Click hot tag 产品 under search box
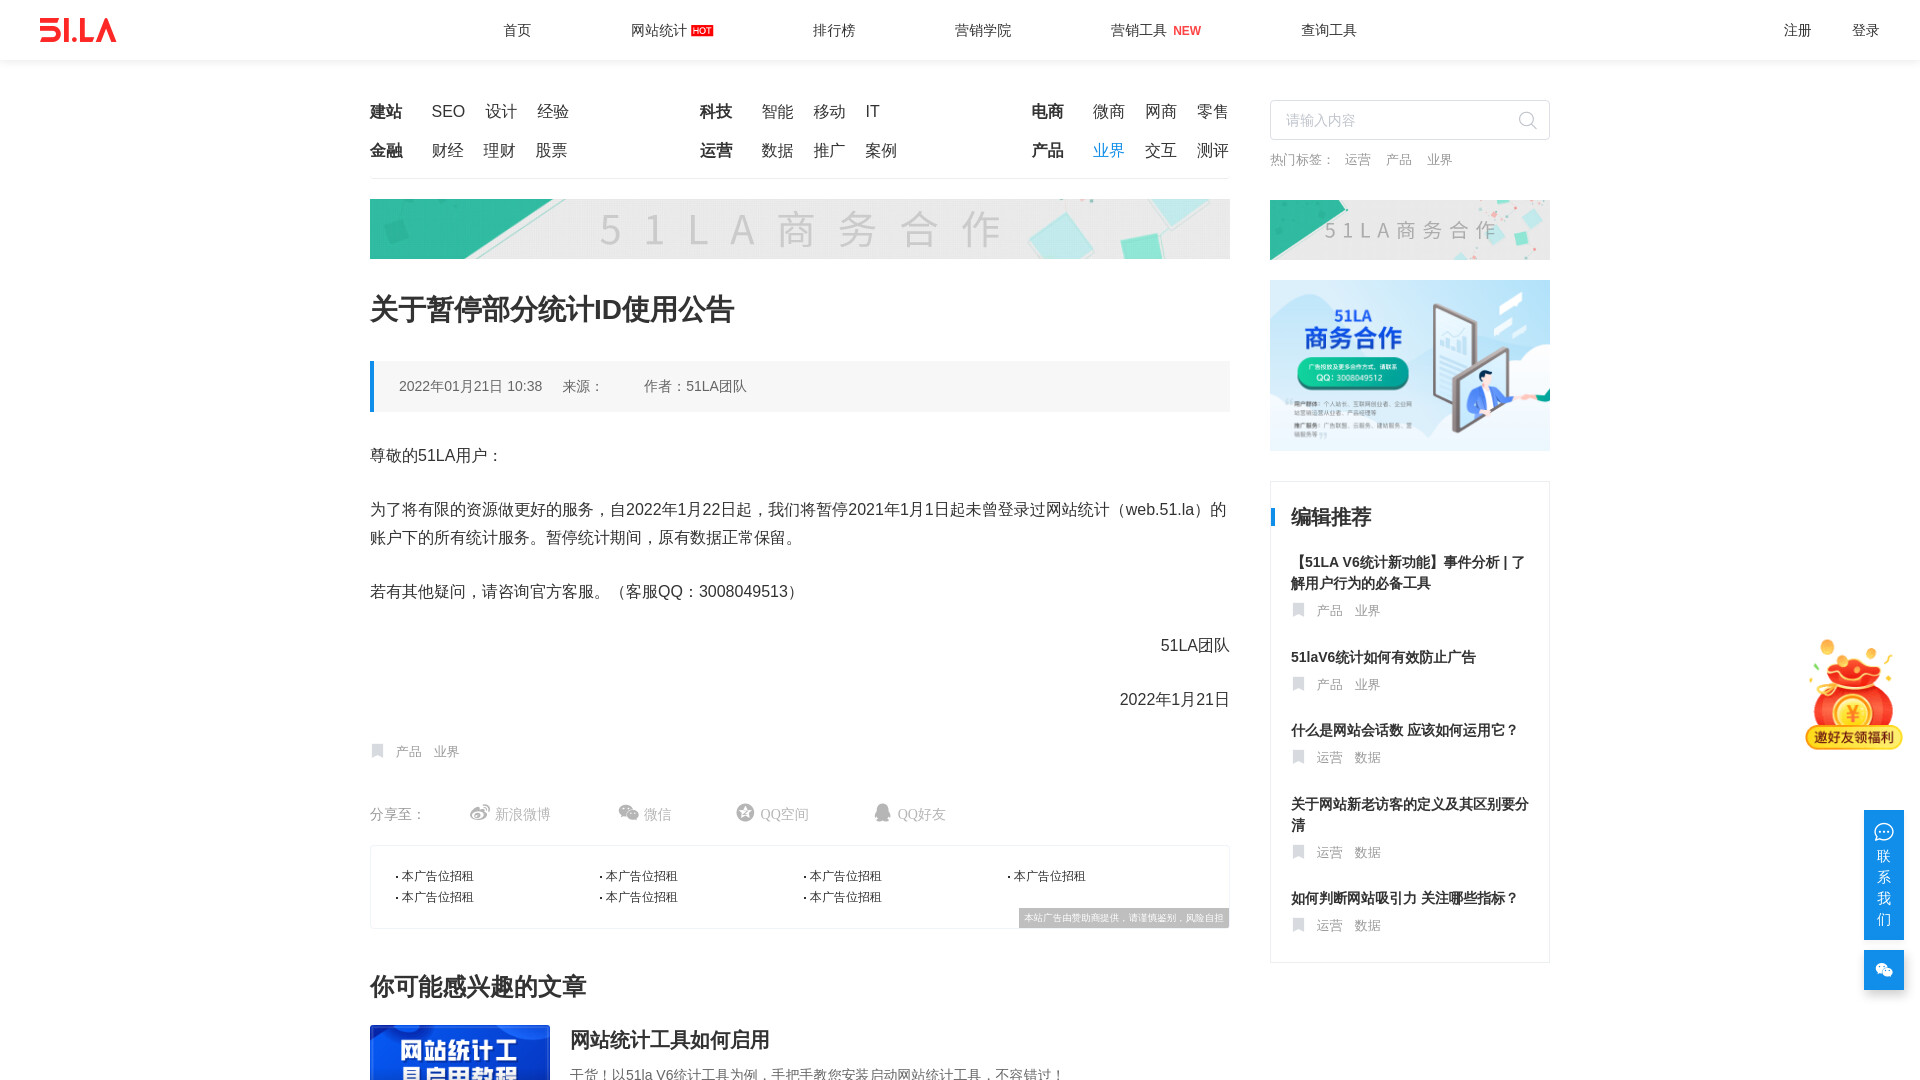This screenshot has height=1080, width=1920. 1399,160
